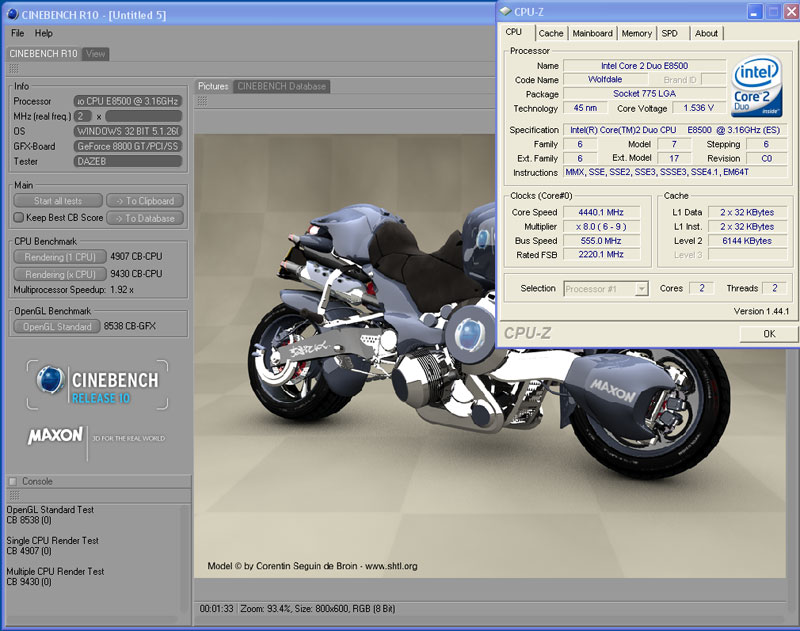The height and width of the screenshot is (631, 800).
Task: Click the Name field Intel Core 2 Duo E8500
Action: (x=644, y=66)
